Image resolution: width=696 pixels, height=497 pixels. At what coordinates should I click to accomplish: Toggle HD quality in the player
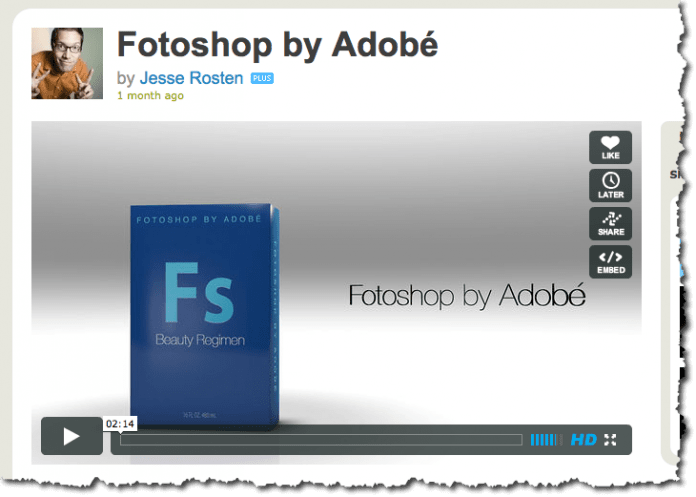point(583,440)
